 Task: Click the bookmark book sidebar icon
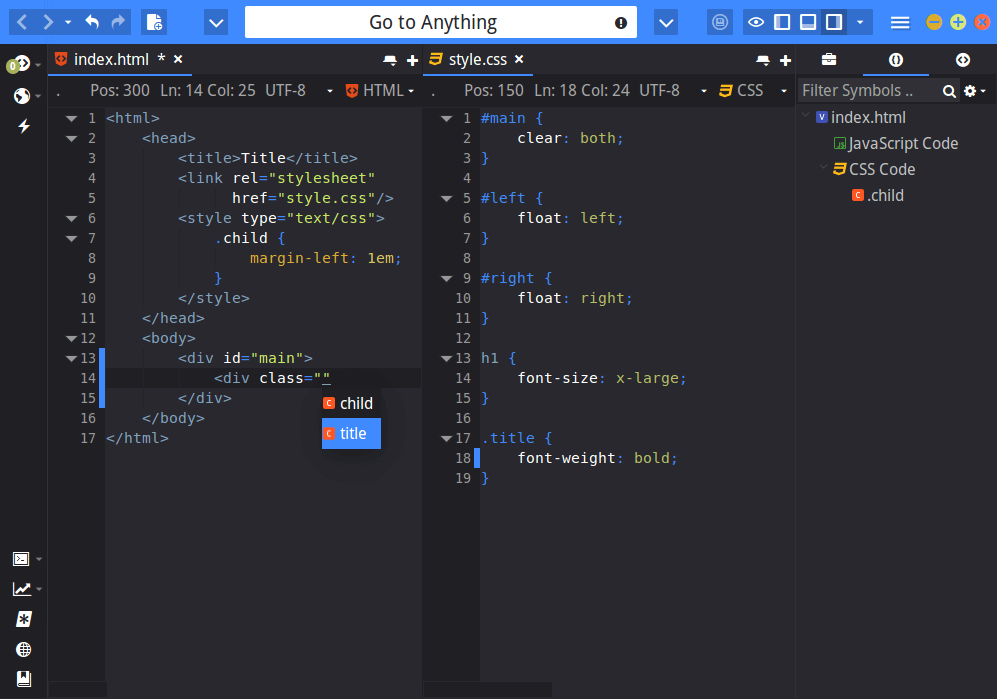(x=24, y=679)
